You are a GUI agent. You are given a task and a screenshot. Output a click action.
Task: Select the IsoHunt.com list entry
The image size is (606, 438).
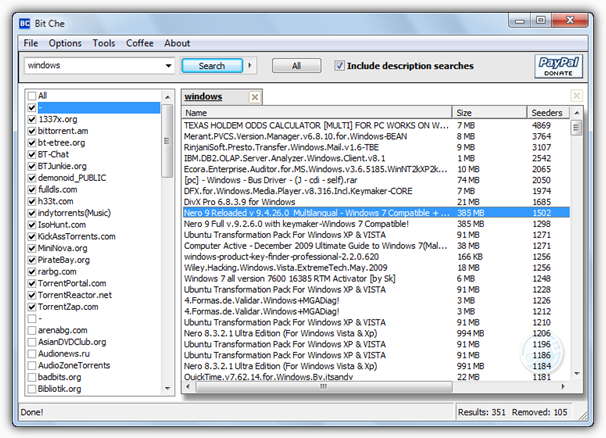pyautogui.click(x=62, y=225)
